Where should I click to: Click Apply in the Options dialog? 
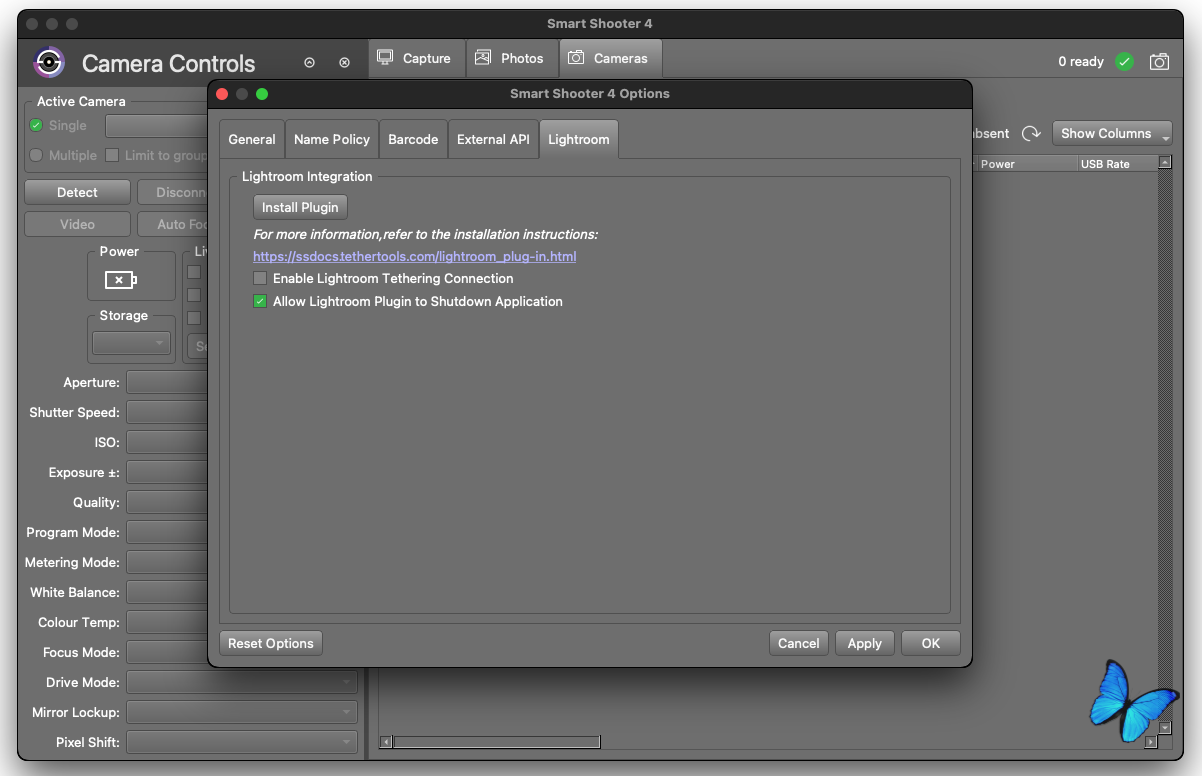(x=865, y=643)
